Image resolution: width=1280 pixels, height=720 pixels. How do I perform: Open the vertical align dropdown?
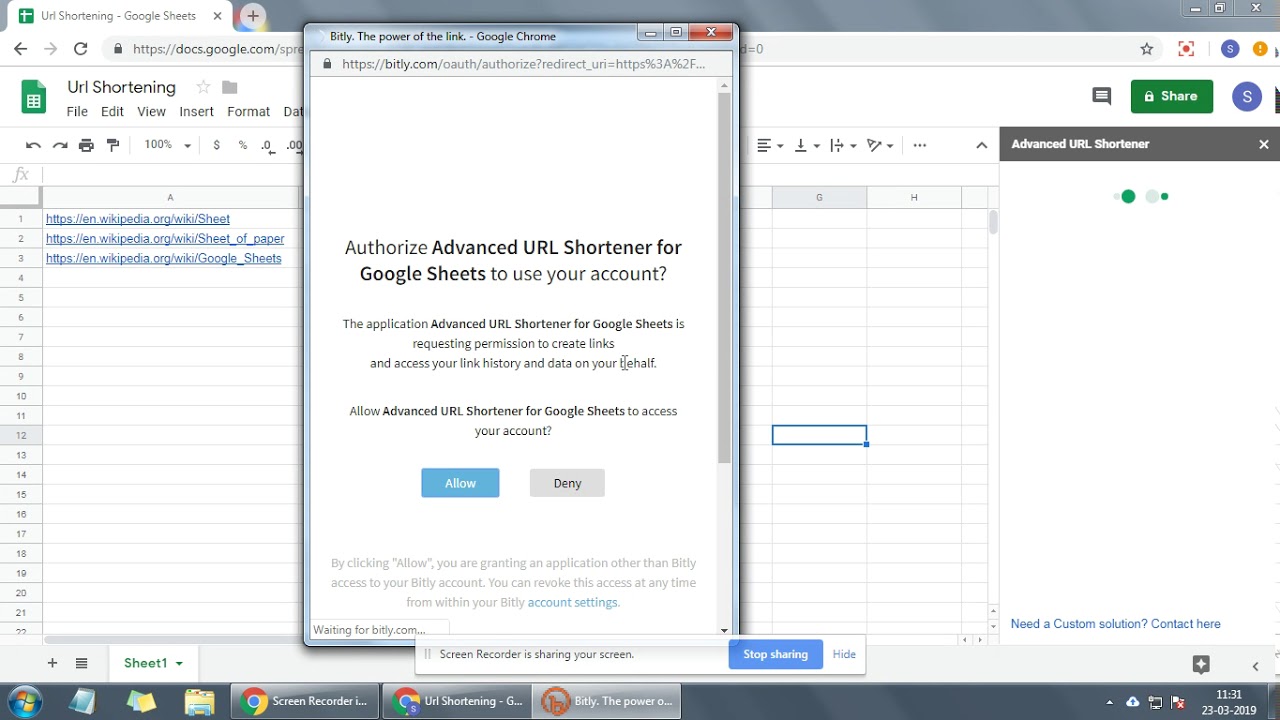pyautogui.click(x=807, y=145)
